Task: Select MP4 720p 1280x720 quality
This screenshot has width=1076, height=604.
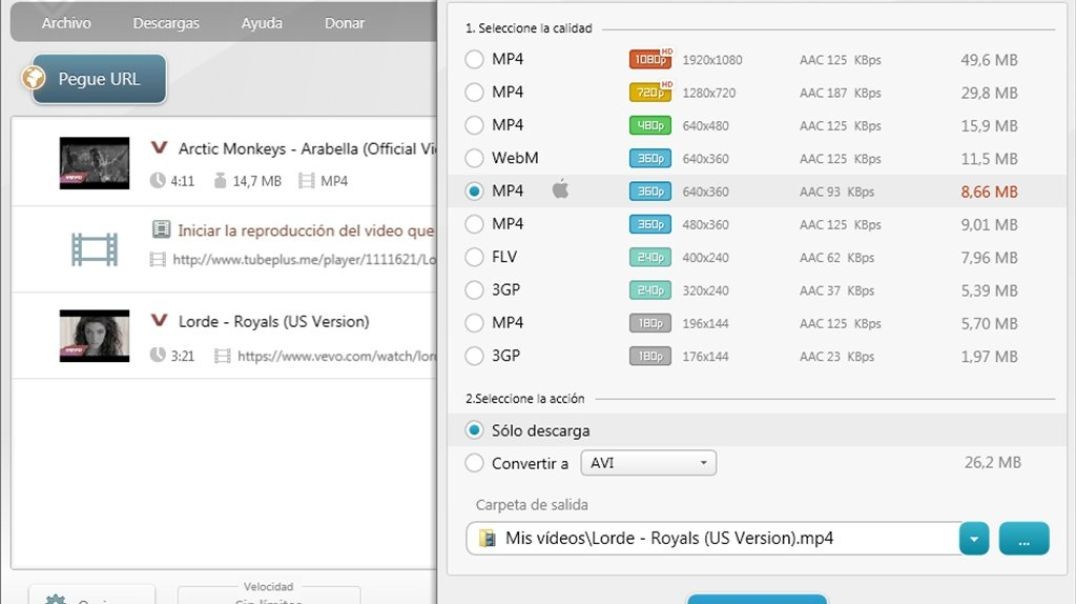Action: coord(474,92)
